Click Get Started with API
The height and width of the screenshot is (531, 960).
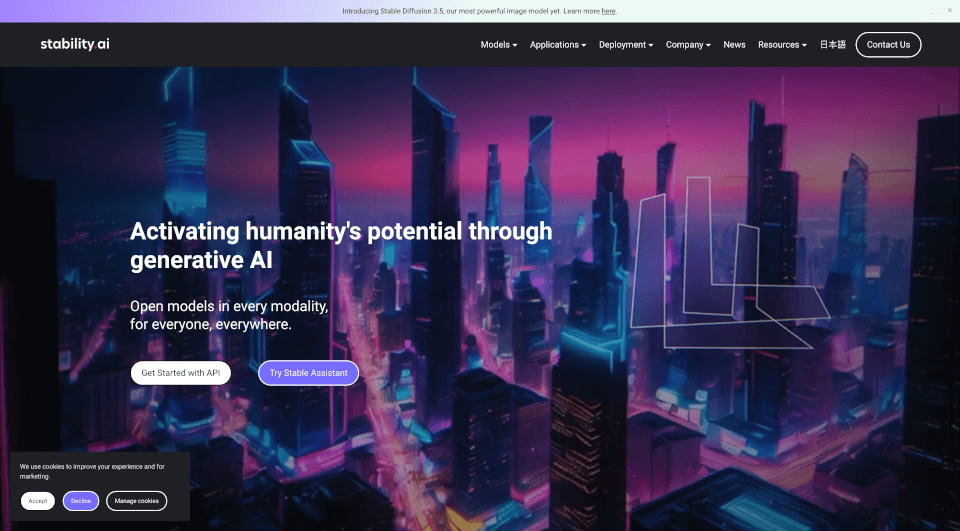[181, 373]
